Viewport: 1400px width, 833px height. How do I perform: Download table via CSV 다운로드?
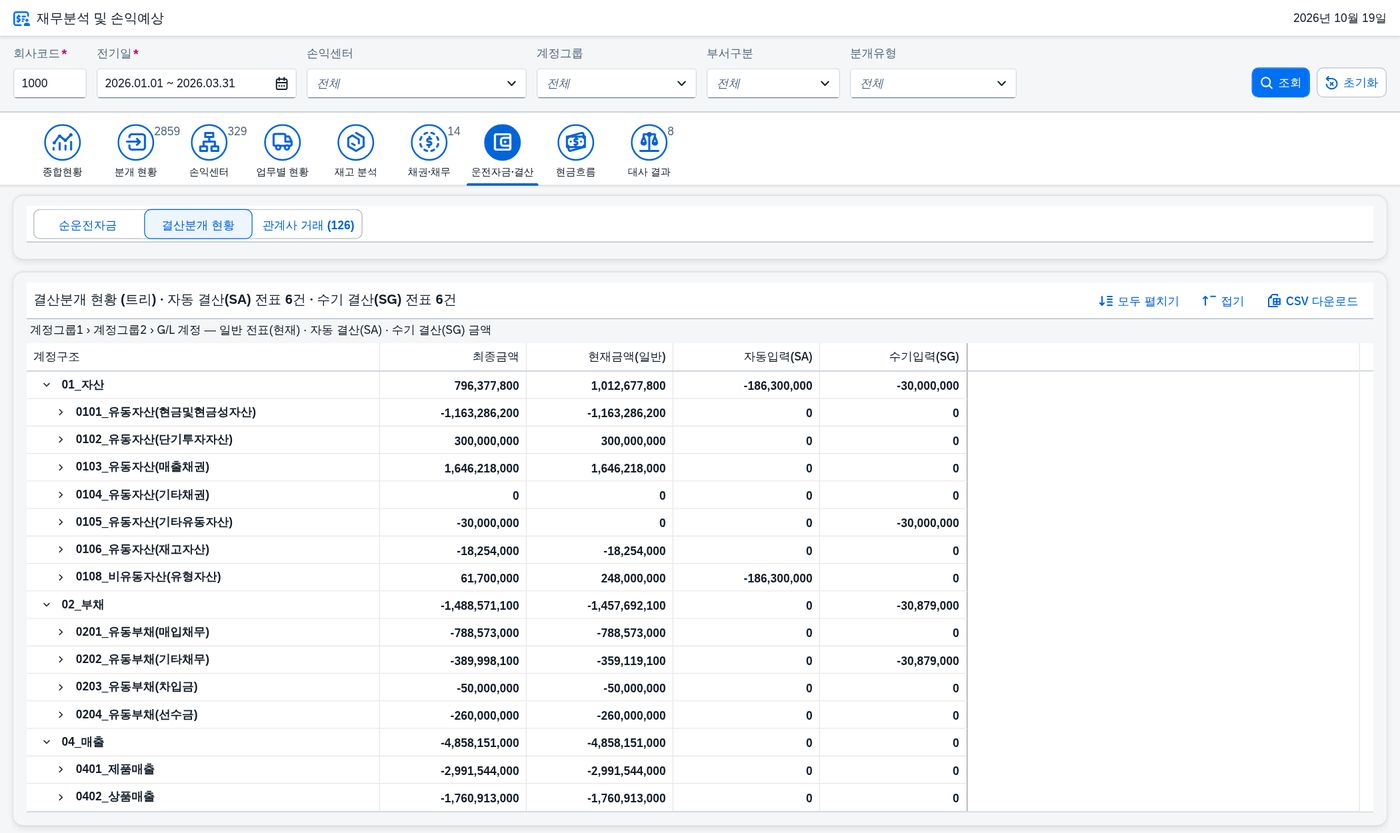pos(1312,301)
